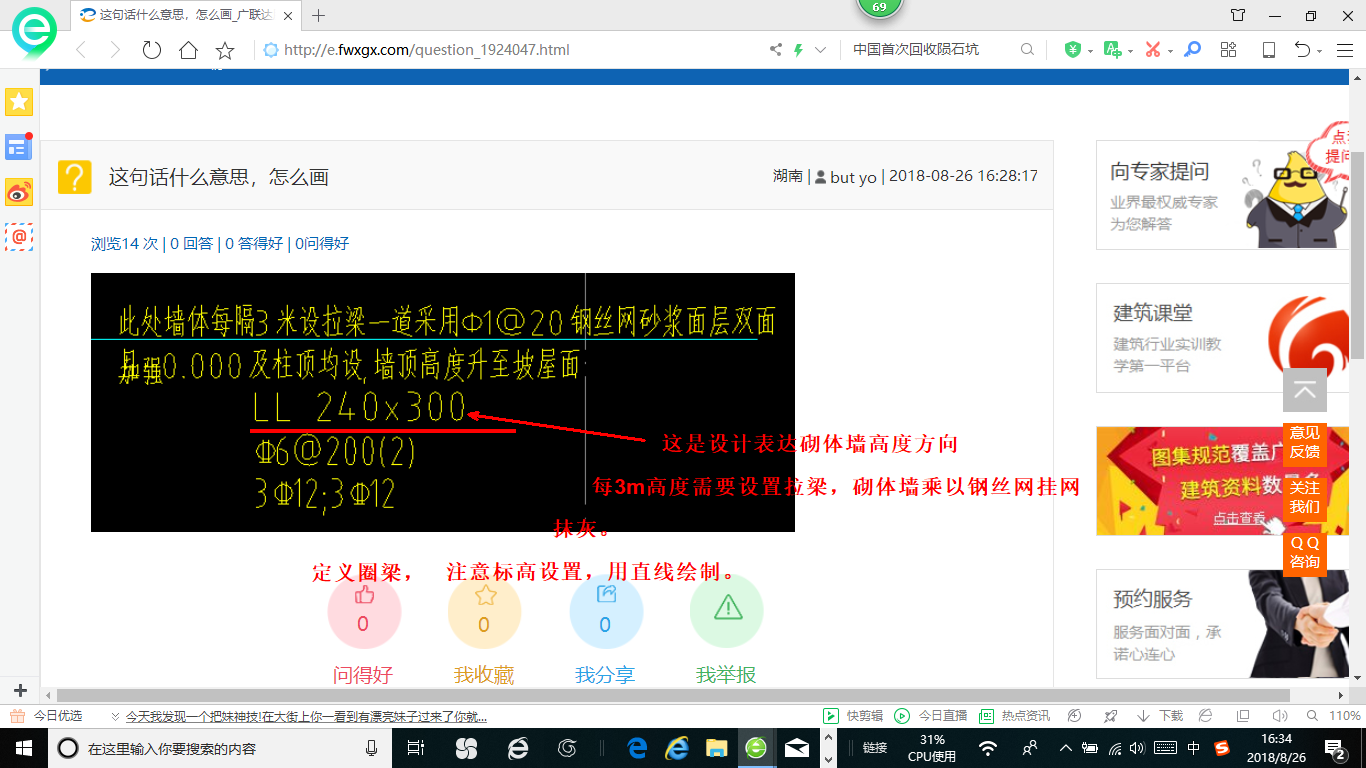Viewport: 1366px width, 768px height.
Task: Click the 我分享 share button
Action: (x=606, y=612)
